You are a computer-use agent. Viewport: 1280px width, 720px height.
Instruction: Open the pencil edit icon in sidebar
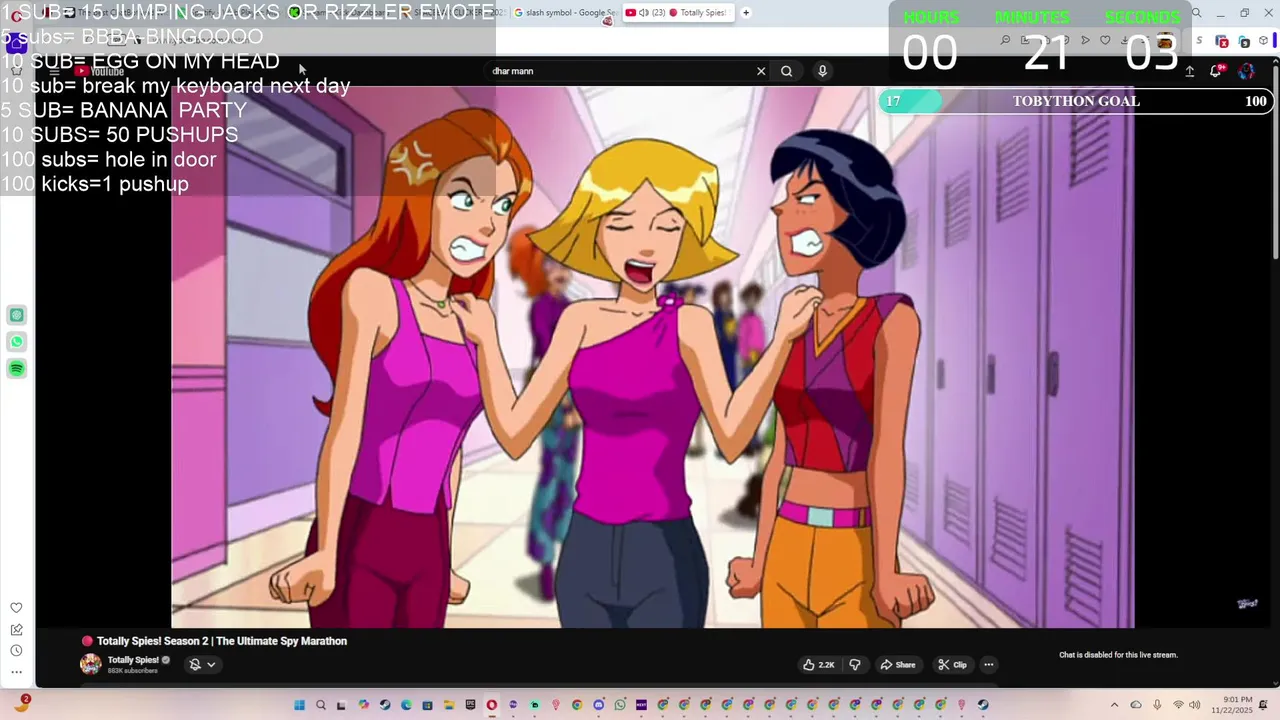pyautogui.click(x=16, y=630)
